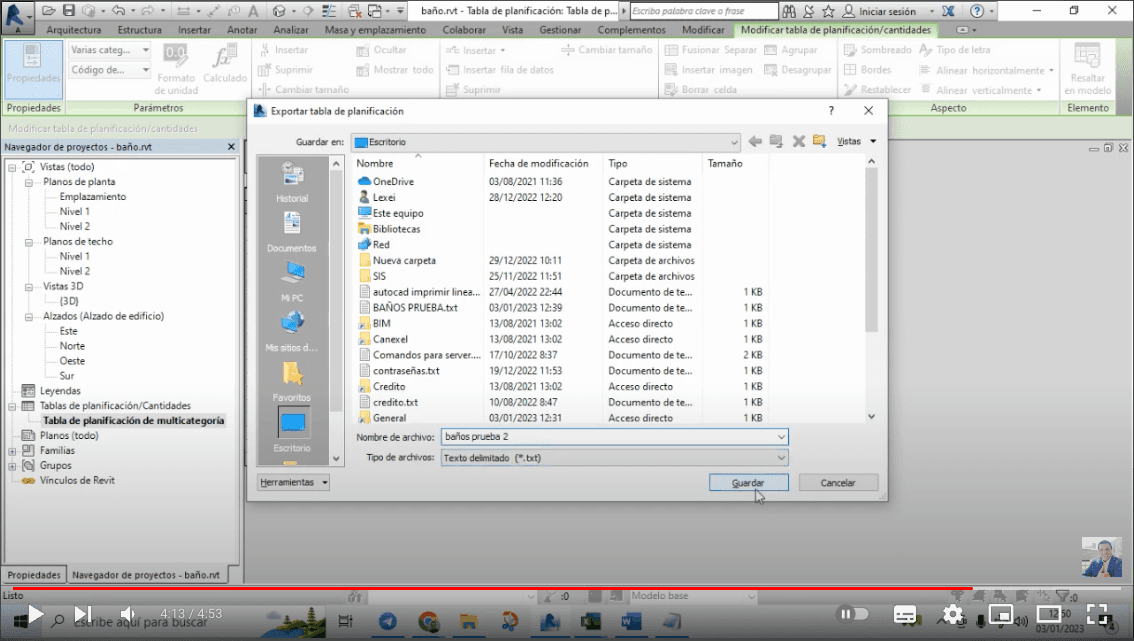The width and height of the screenshot is (1134, 641).
Task: Click the up one level folder icon
Action: [x=777, y=142]
